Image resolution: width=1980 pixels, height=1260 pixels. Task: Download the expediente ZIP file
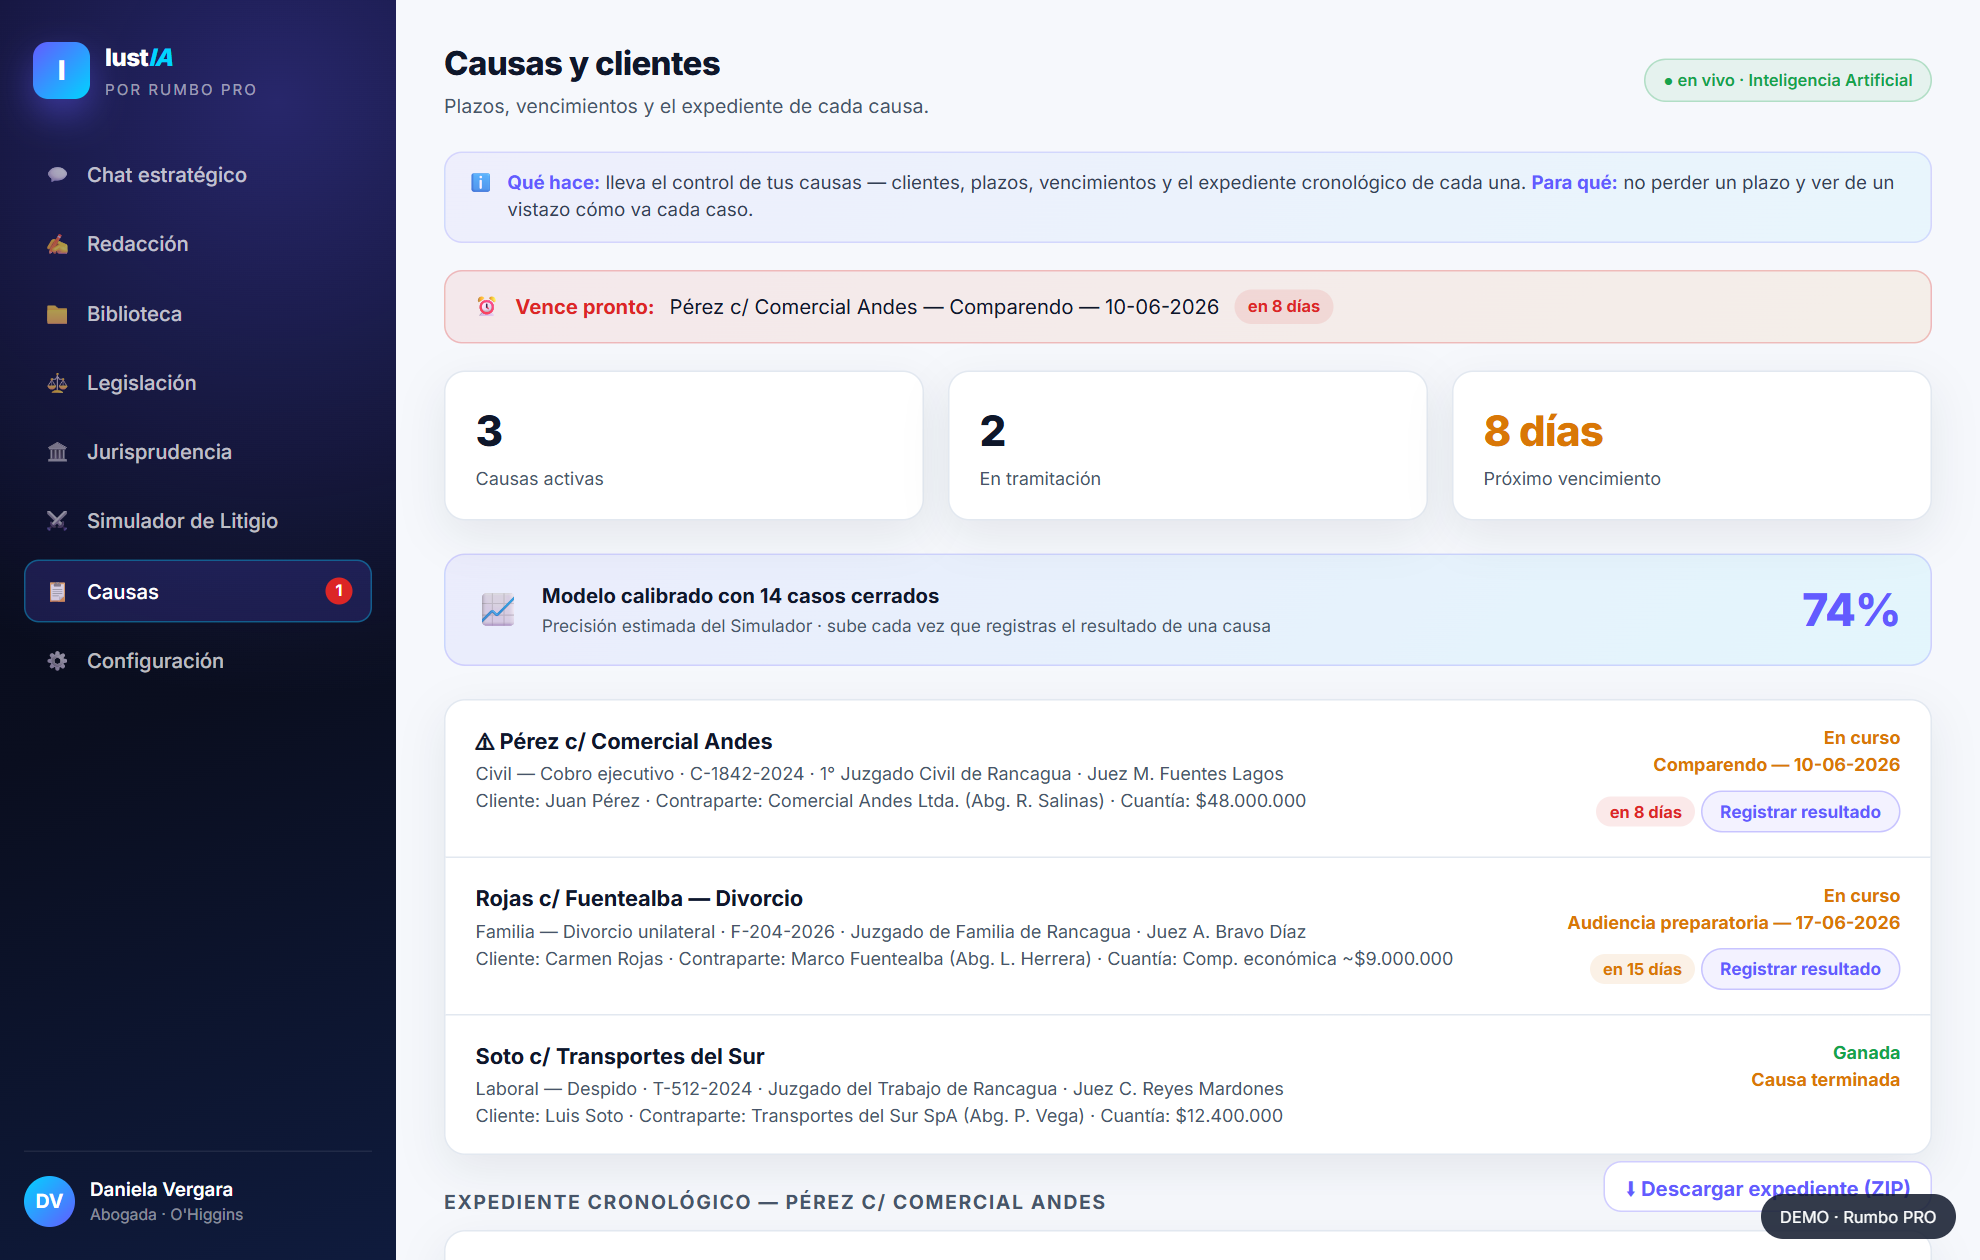(1767, 1188)
